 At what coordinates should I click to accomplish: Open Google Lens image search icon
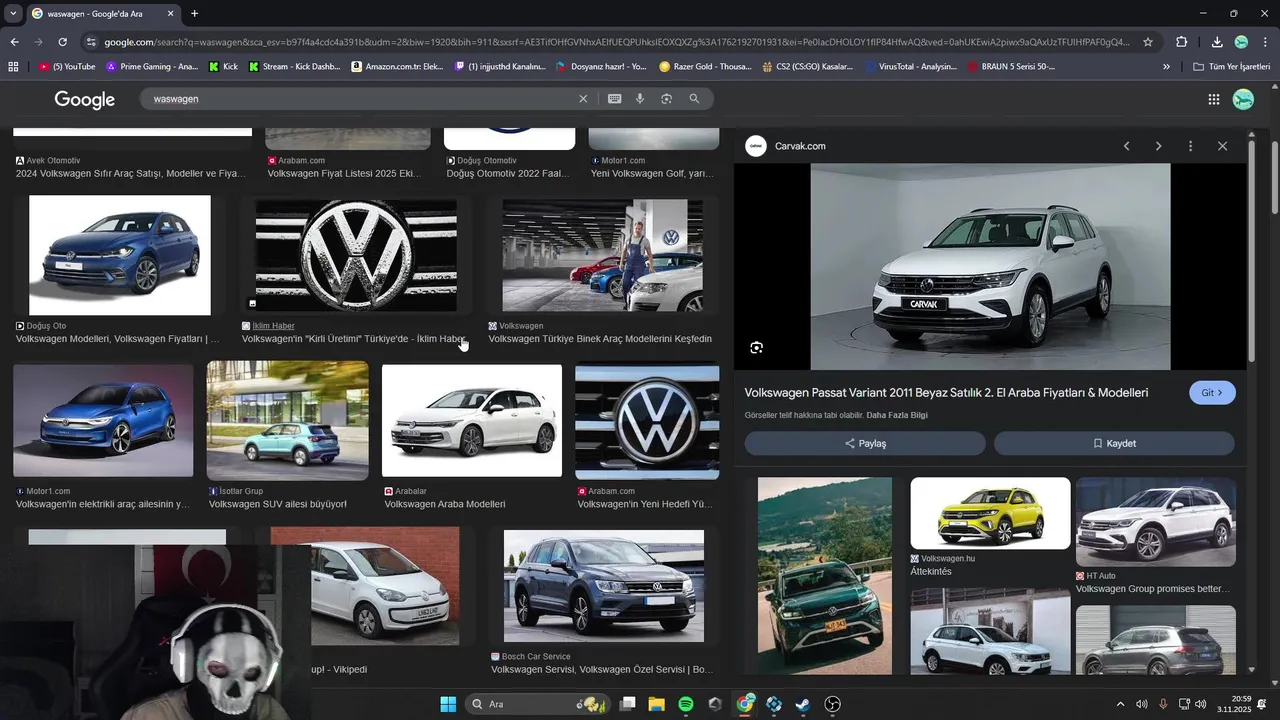coord(666,99)
